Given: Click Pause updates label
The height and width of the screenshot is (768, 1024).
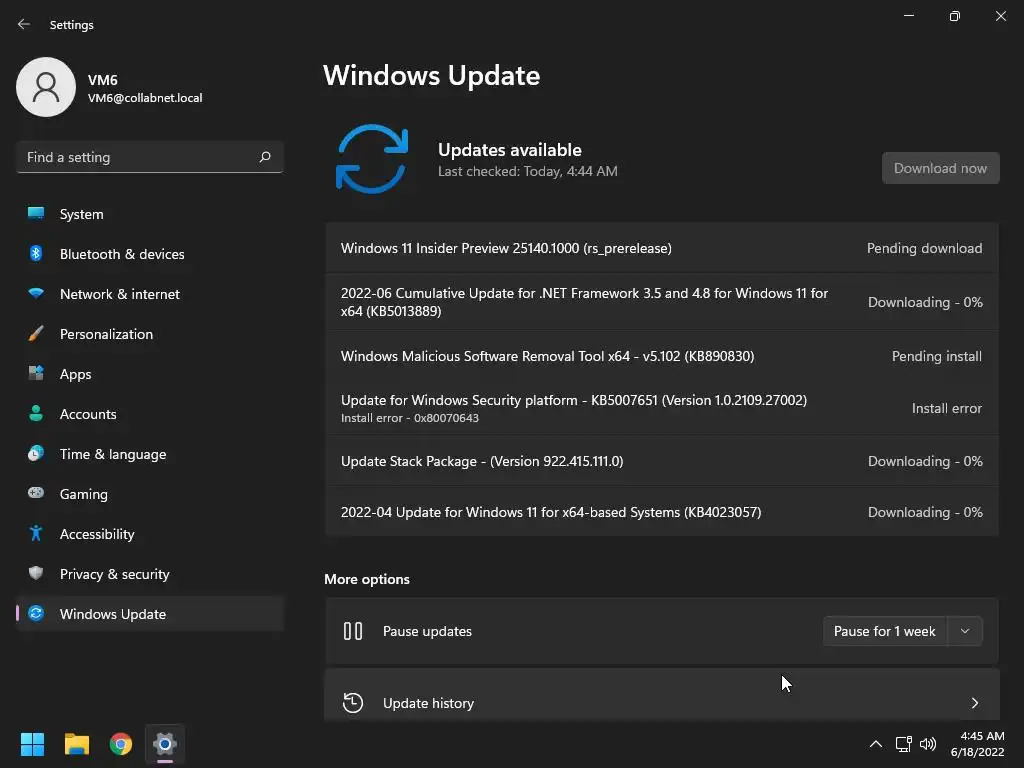Looking at the screenshot, I should coord(427,631).
